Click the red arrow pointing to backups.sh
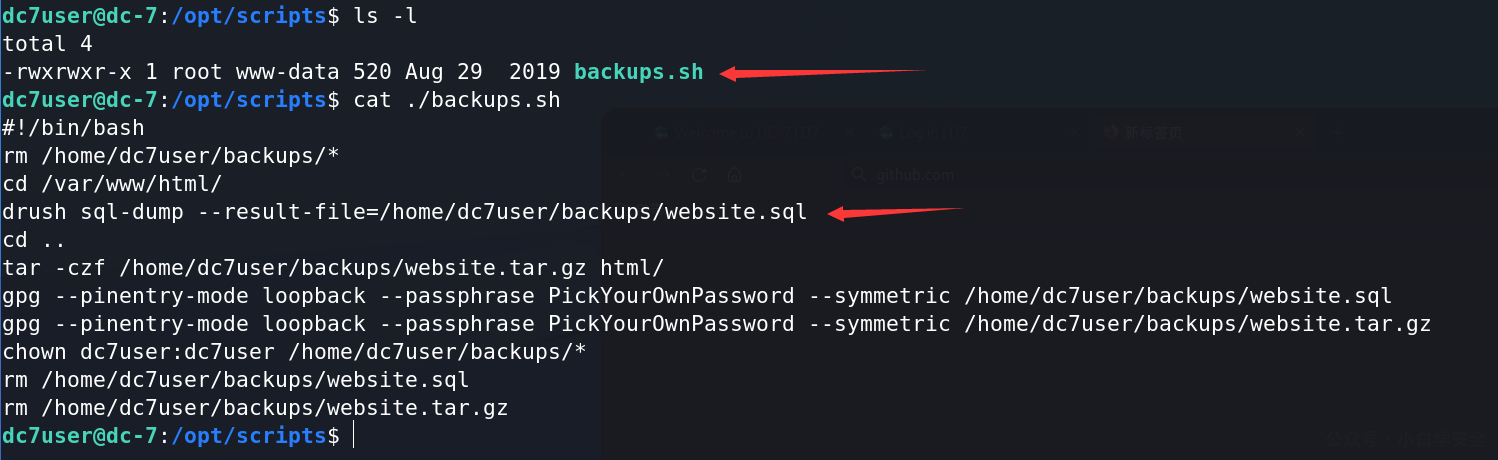1498x460 pixels. pos(823,72)
